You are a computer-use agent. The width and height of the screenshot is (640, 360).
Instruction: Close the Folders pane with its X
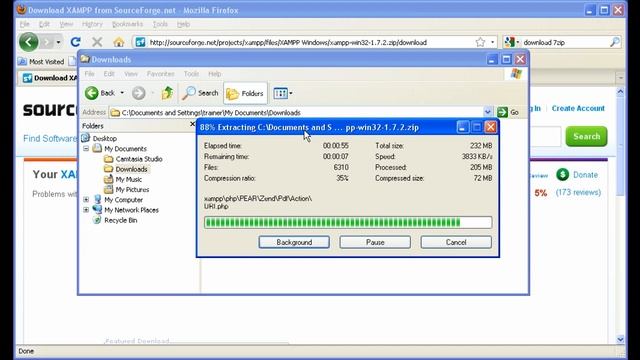[x=193, y=124]
